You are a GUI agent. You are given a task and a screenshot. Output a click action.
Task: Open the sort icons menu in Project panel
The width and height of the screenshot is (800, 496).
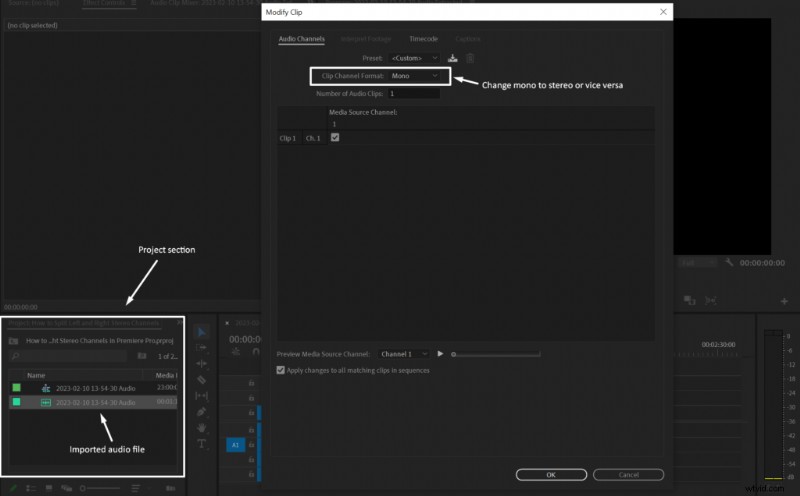click(136, 488)
